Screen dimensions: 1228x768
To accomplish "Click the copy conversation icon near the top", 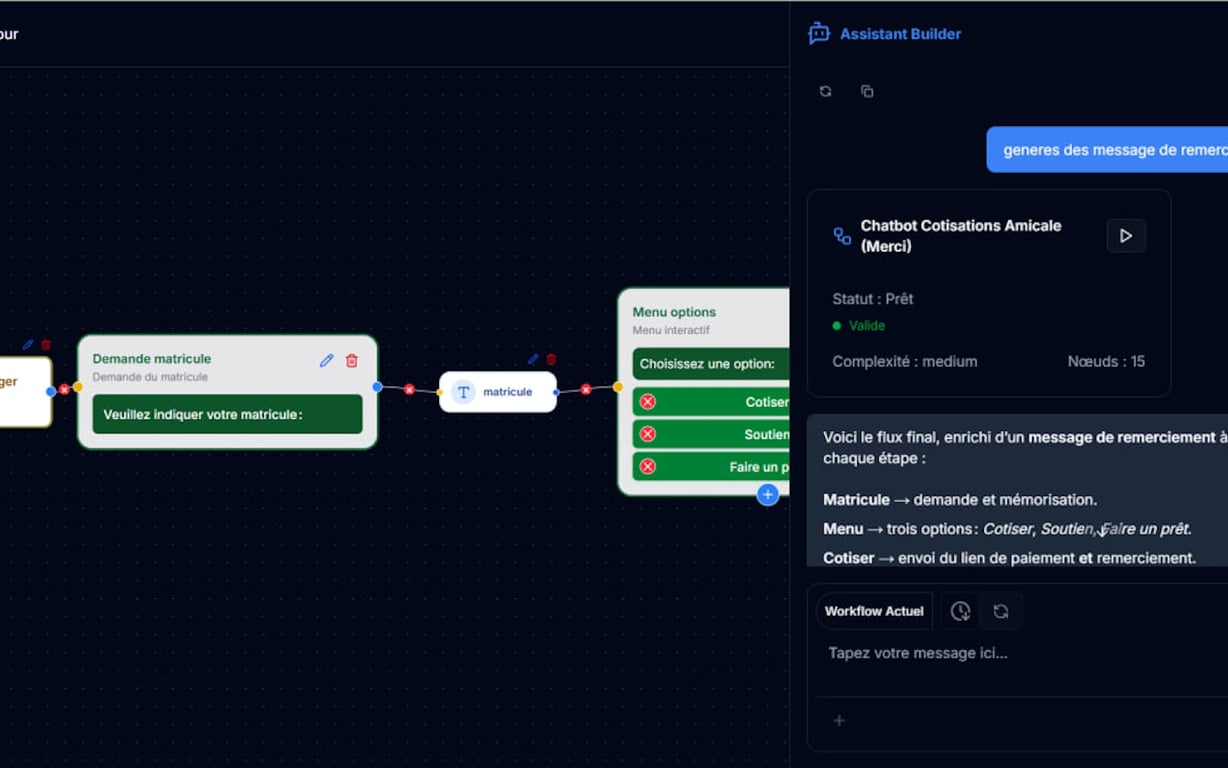I will click(x=867, y=91).
